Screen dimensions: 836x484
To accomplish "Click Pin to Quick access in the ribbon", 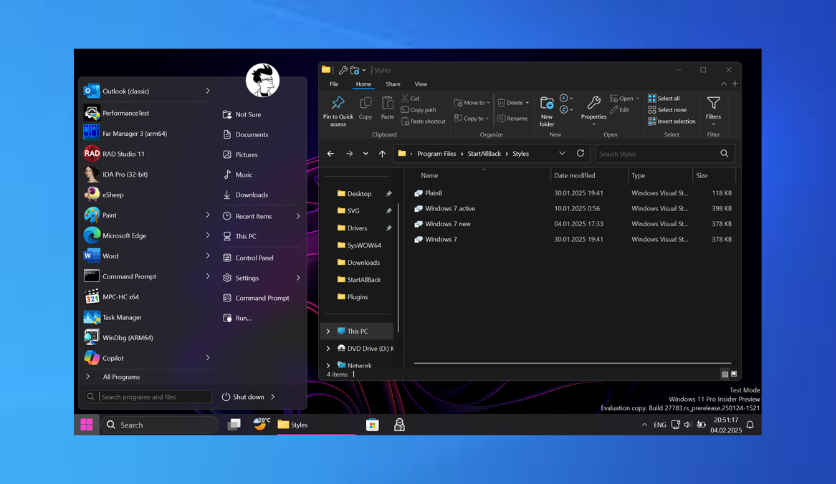I will coord(338,111).
